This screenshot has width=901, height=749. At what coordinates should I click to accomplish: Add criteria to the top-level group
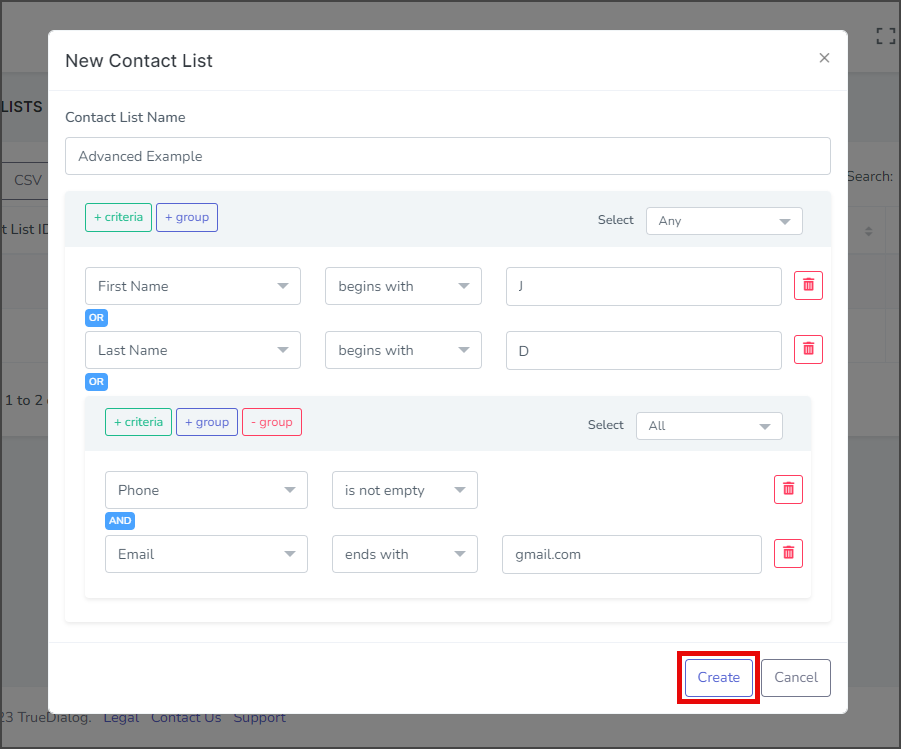[x=118, y=217]
